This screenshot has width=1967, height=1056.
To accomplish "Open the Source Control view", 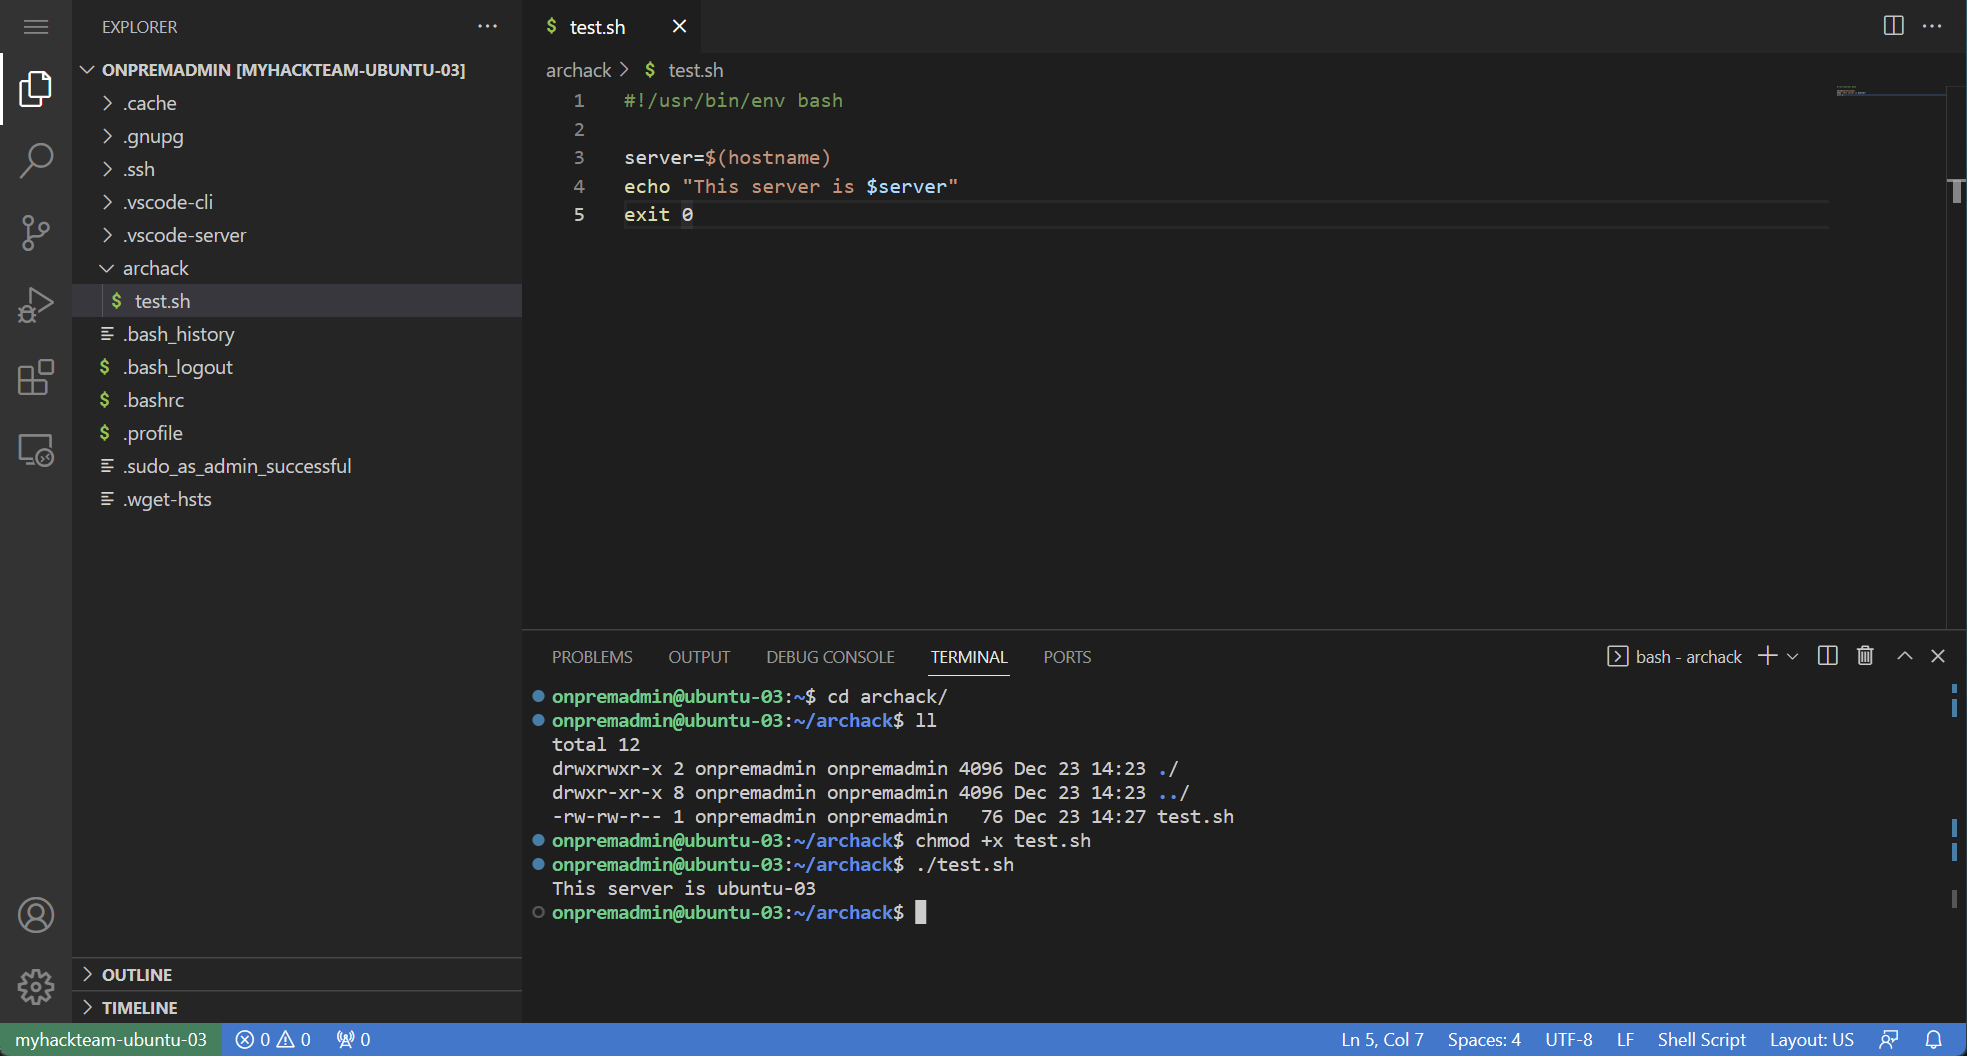I will [x=36, y=233].
